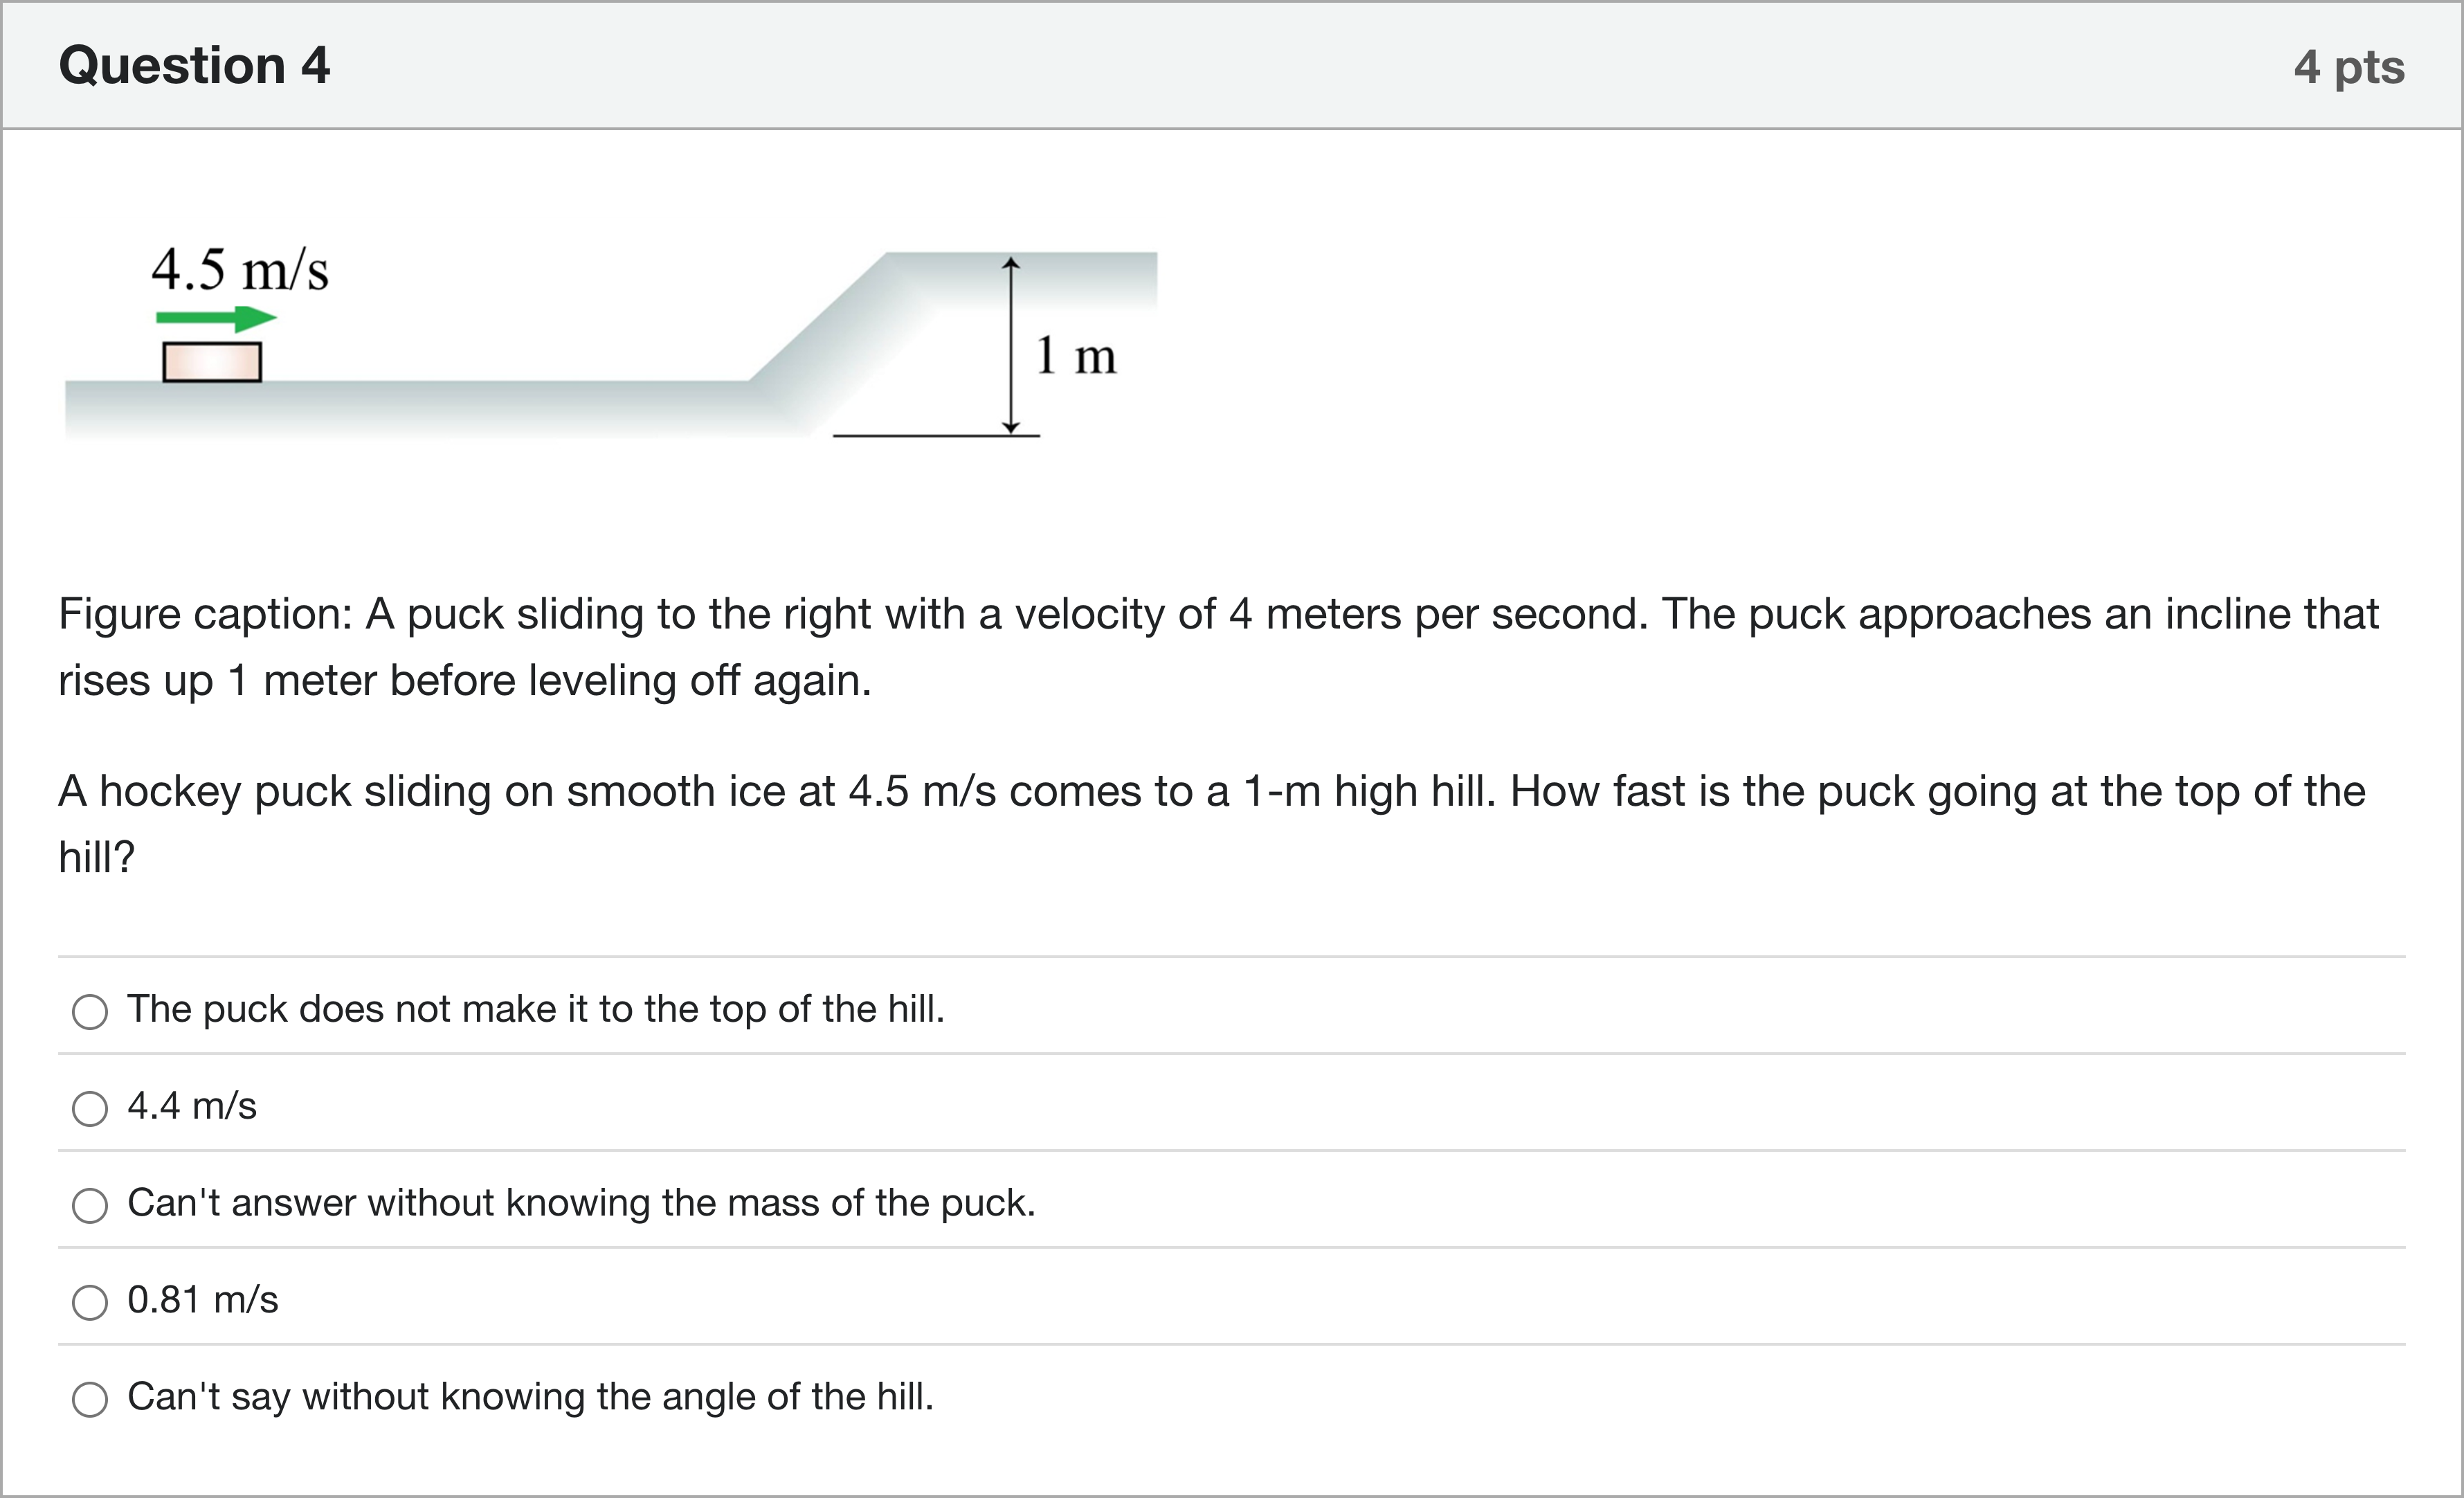Select radio button for puck not reaching top
This screenshot has height=1498, width=2464.
(x=90, y=1011)
